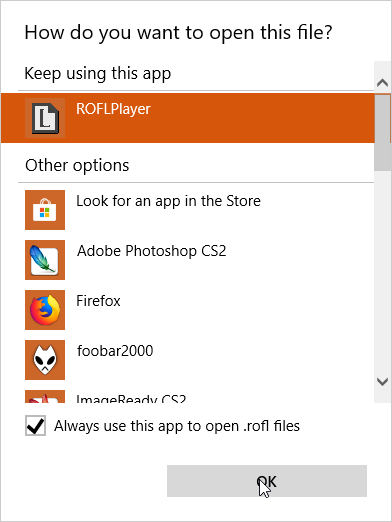Select the ROFLPlayer text label

[113, 109]
